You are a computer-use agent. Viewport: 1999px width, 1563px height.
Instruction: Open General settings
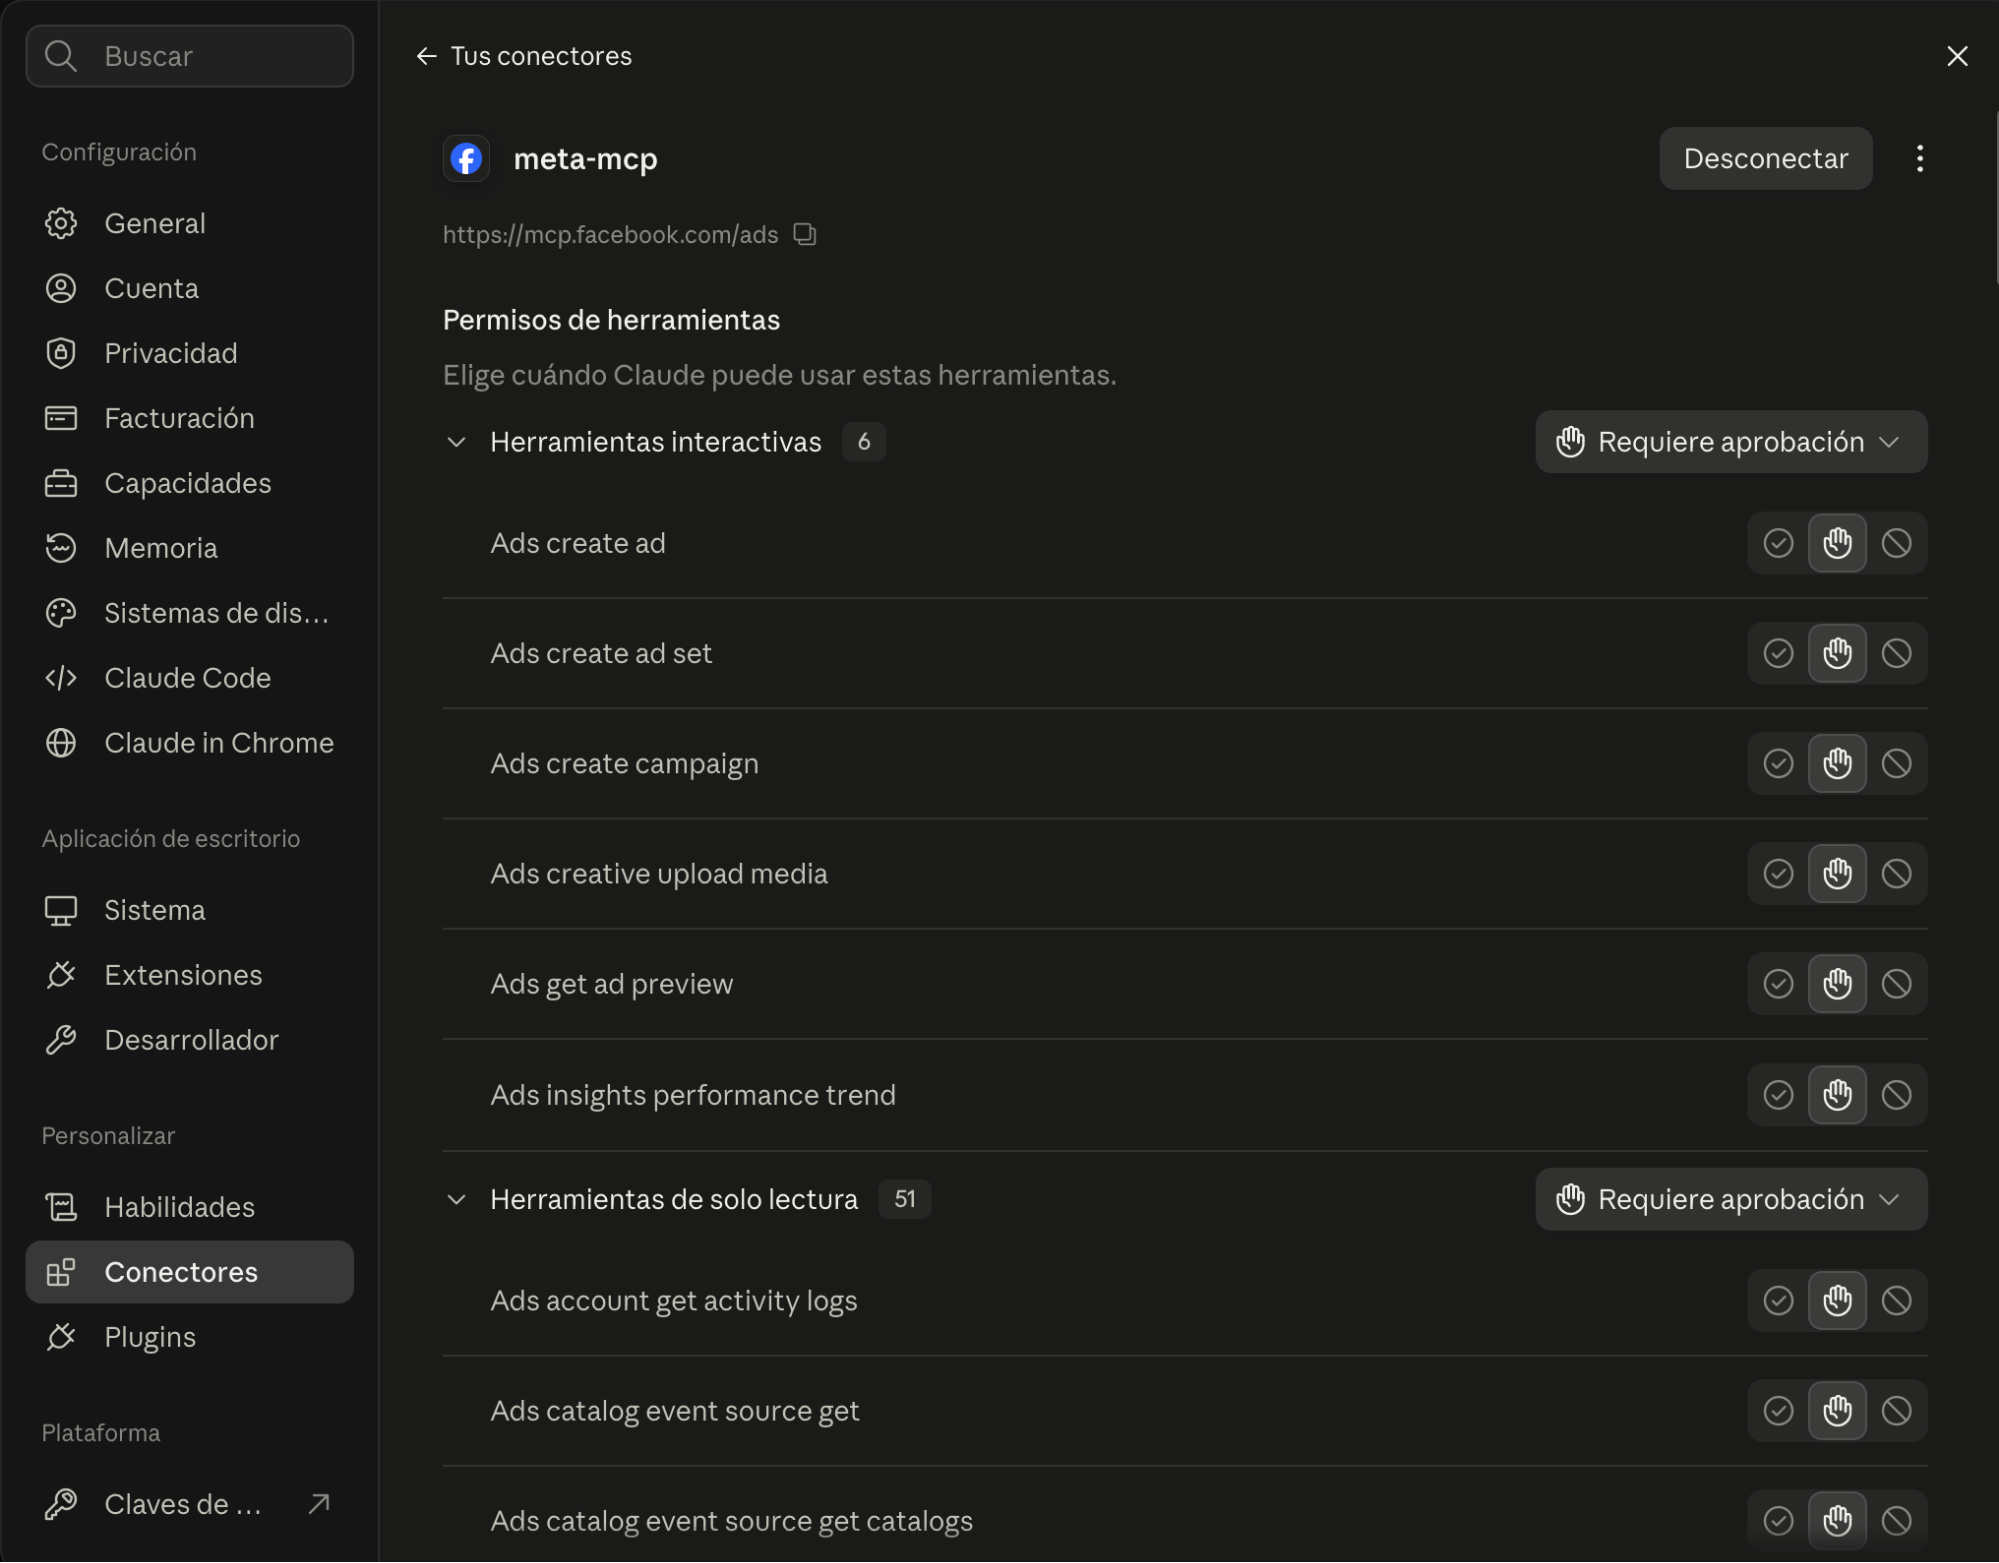click(x=189, y=223)
